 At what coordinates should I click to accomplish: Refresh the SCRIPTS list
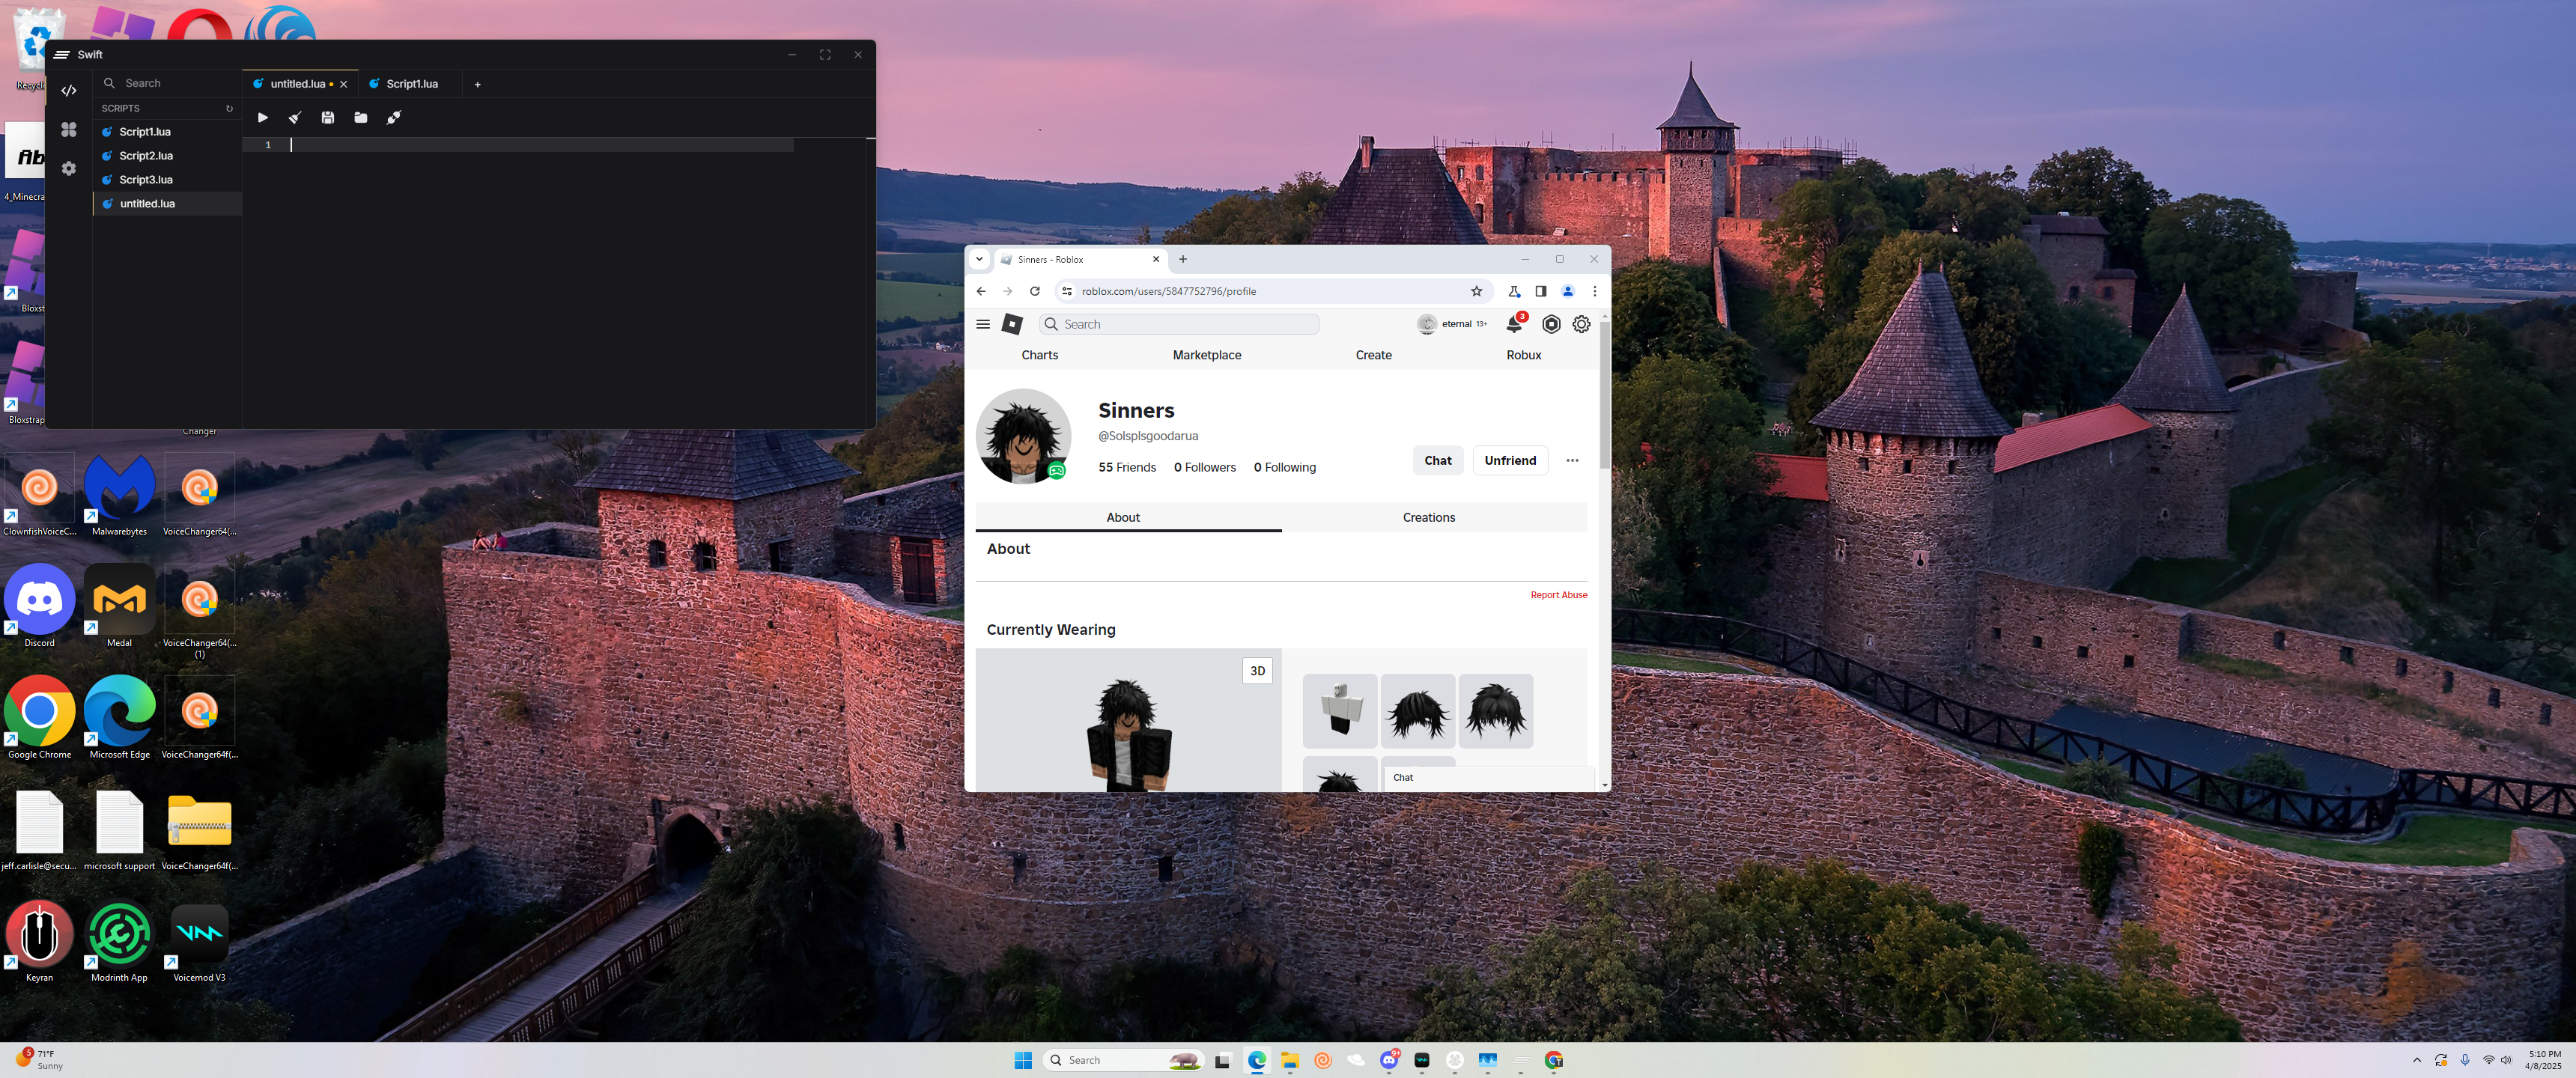229,109
